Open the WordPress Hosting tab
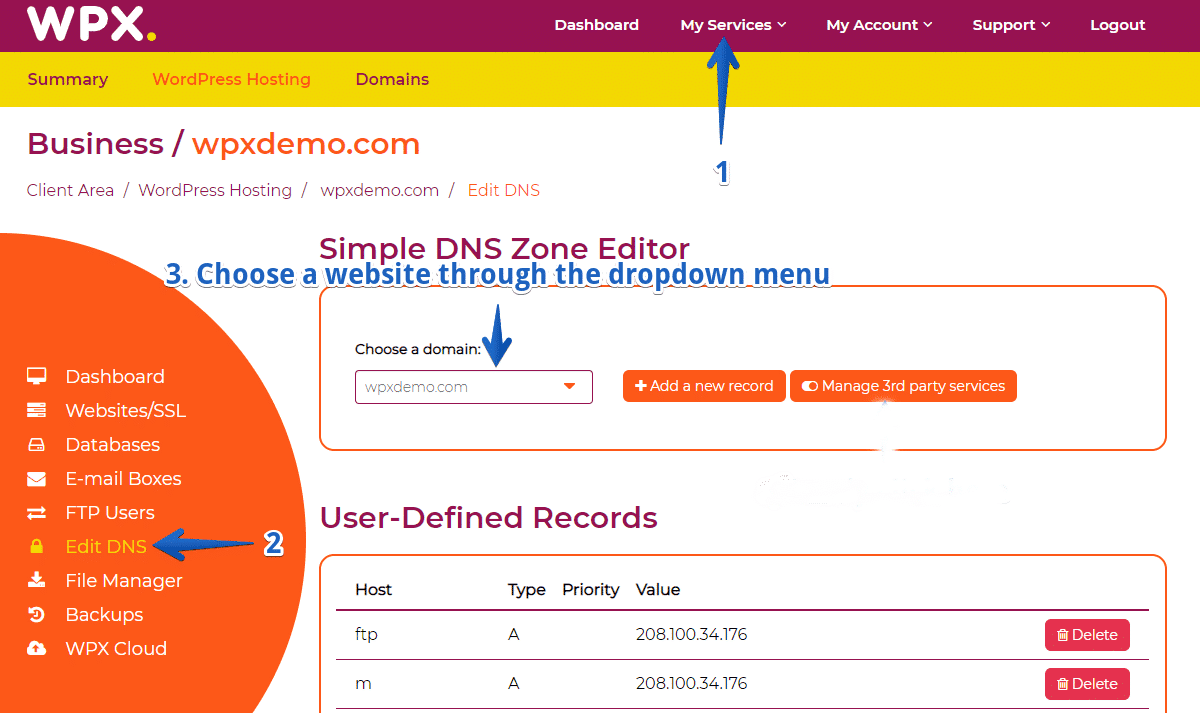This screenshot has height=713, width=1200. (231, 79)
